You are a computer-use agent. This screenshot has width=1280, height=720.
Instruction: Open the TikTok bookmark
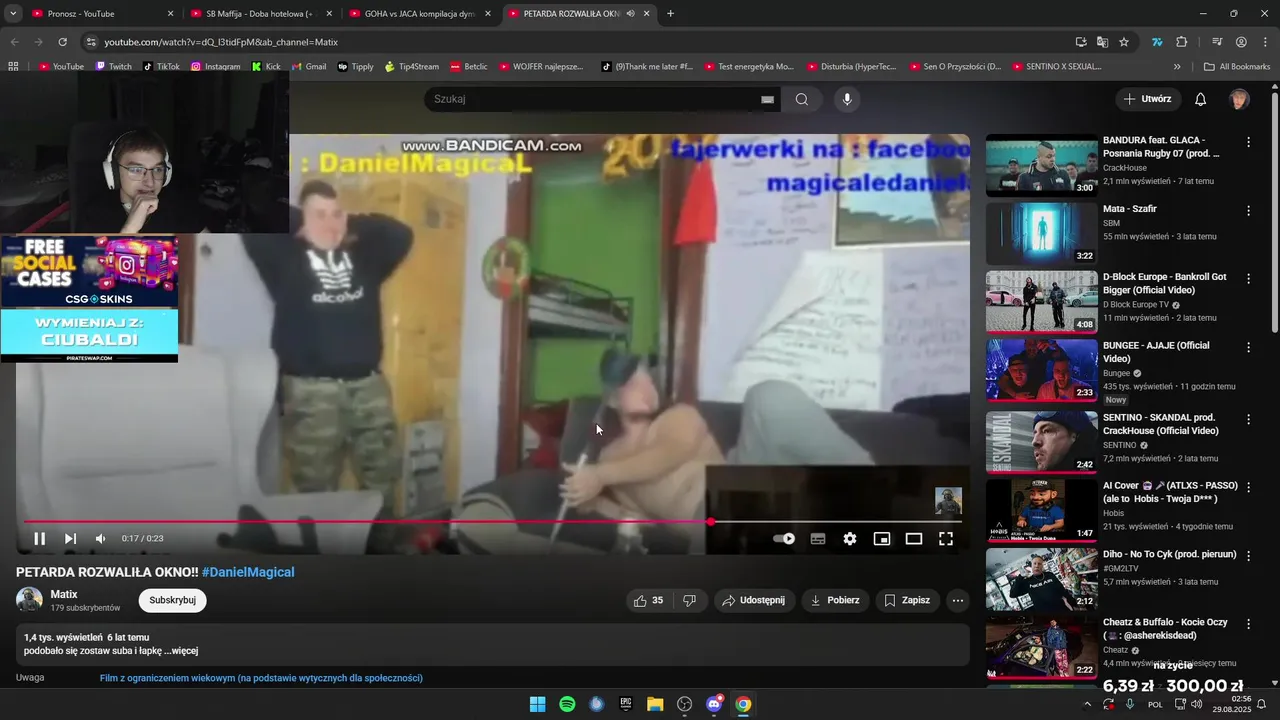click(161, 67)
